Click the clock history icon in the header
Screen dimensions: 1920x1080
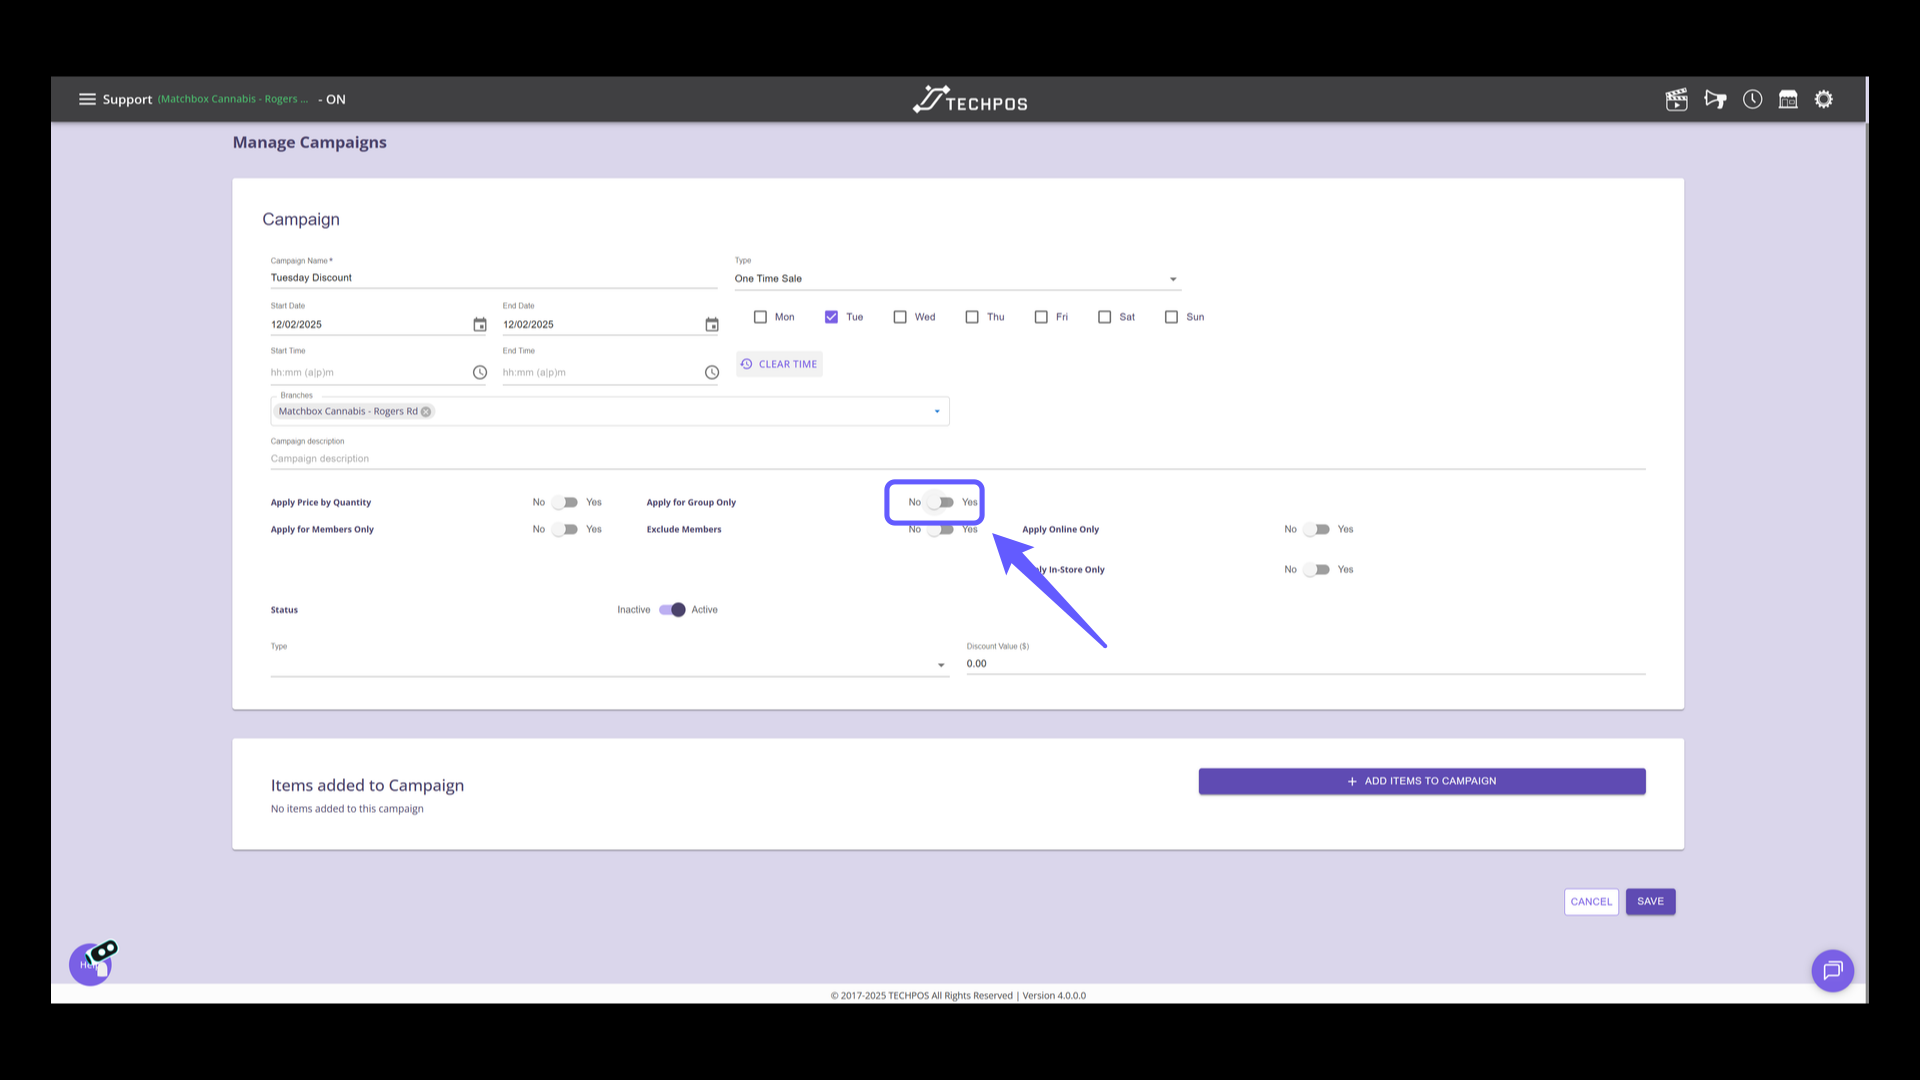[1752, 99]
